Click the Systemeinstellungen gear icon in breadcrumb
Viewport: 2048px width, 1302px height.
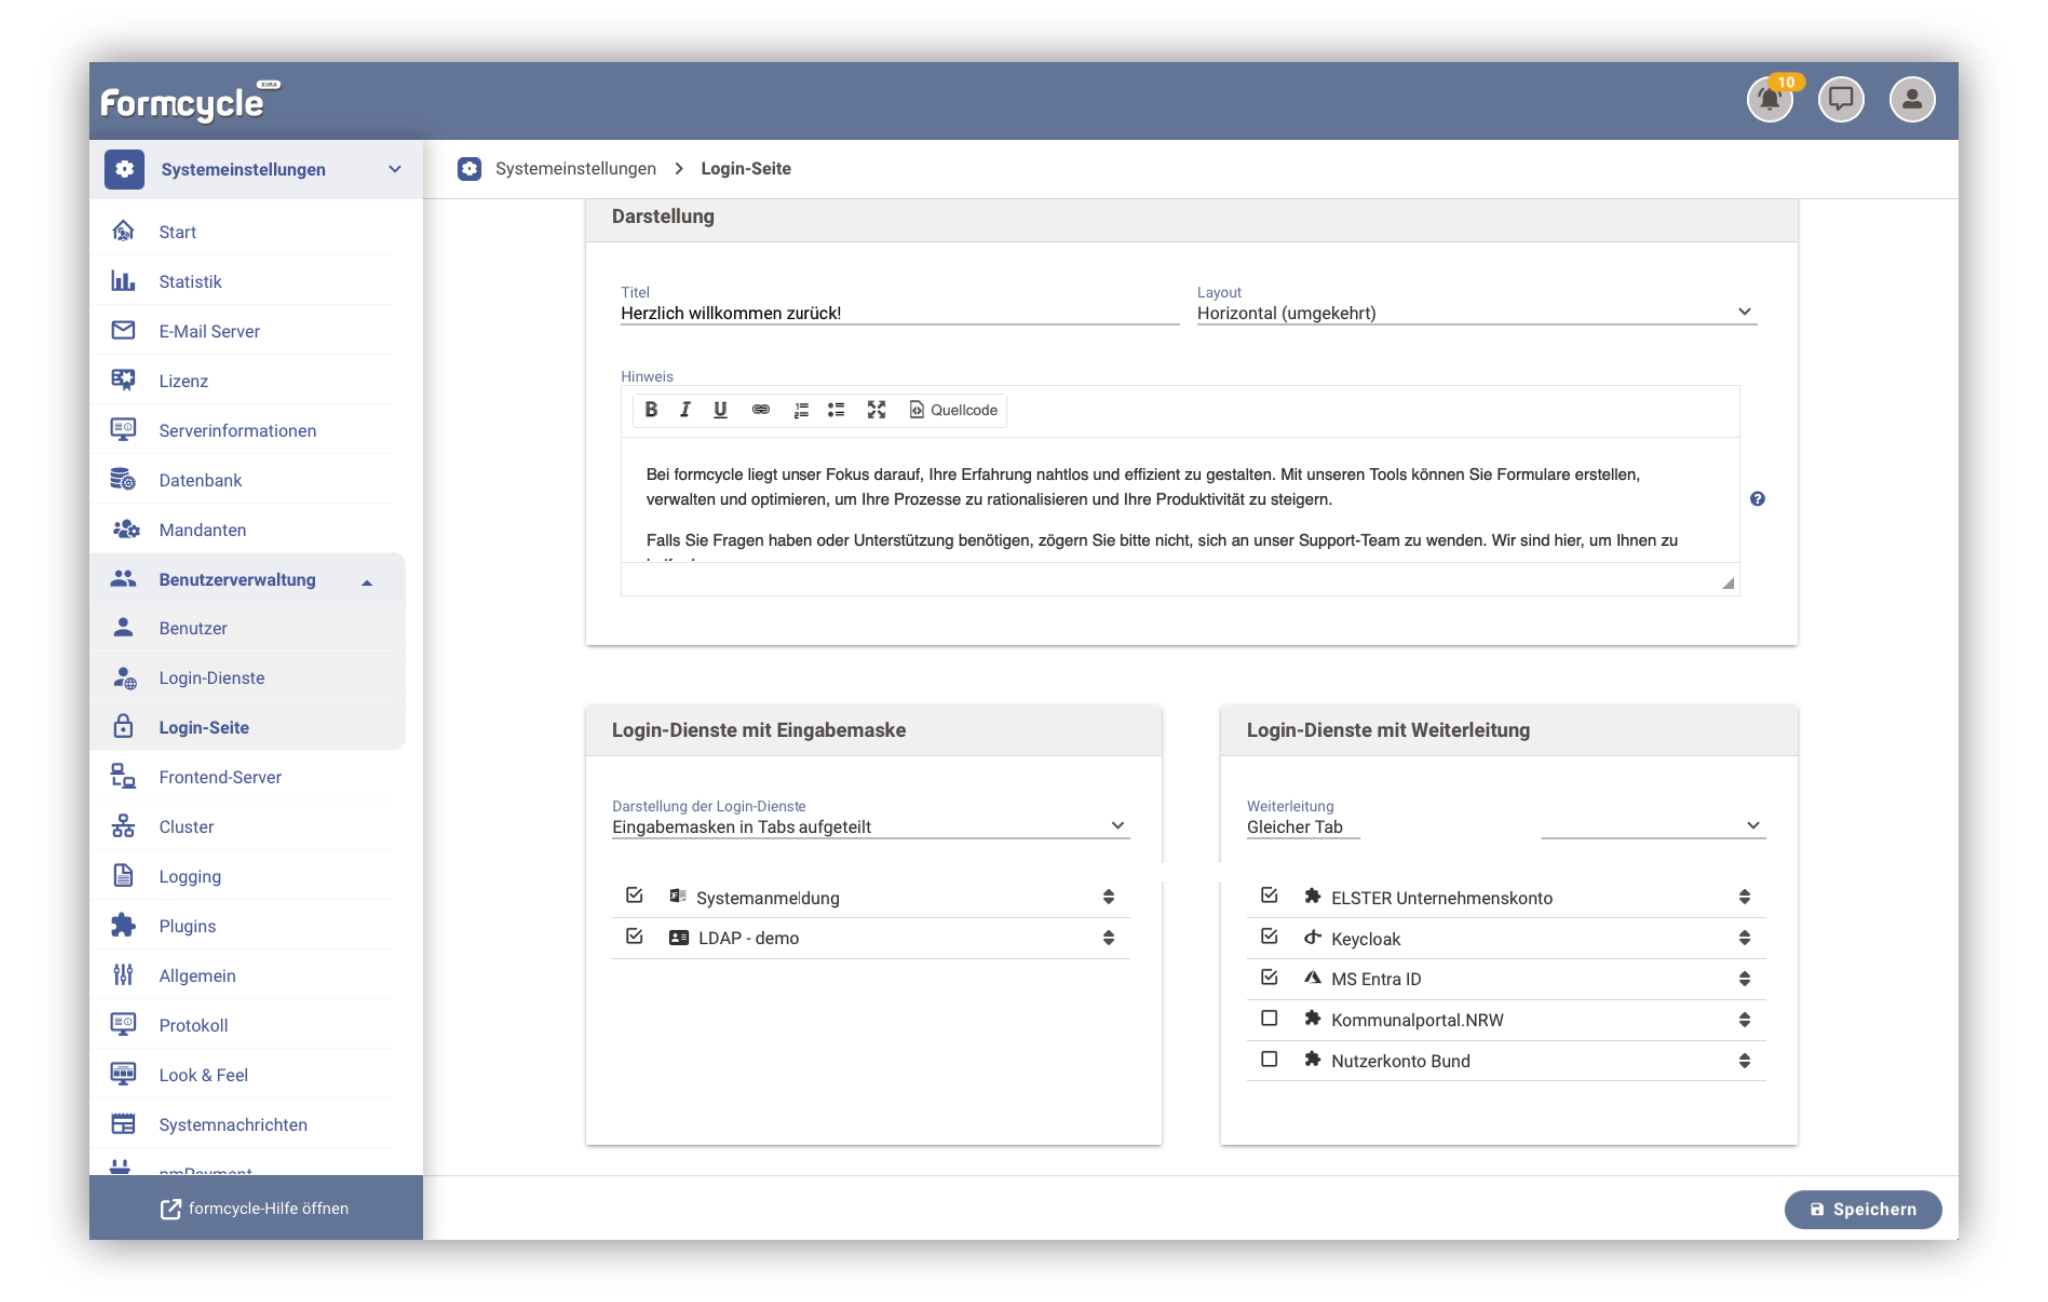[469, 169]
